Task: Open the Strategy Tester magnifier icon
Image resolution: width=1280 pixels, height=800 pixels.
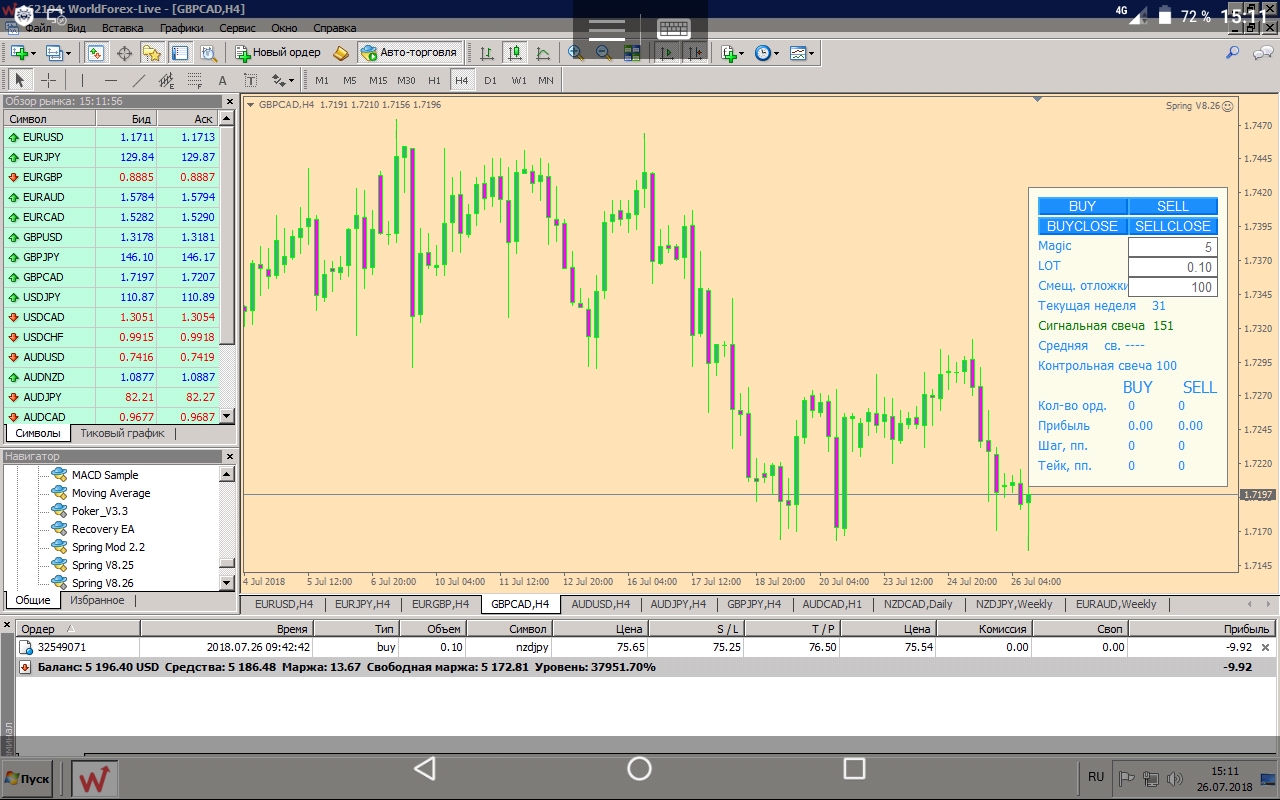Action: [x=208, y=52]
